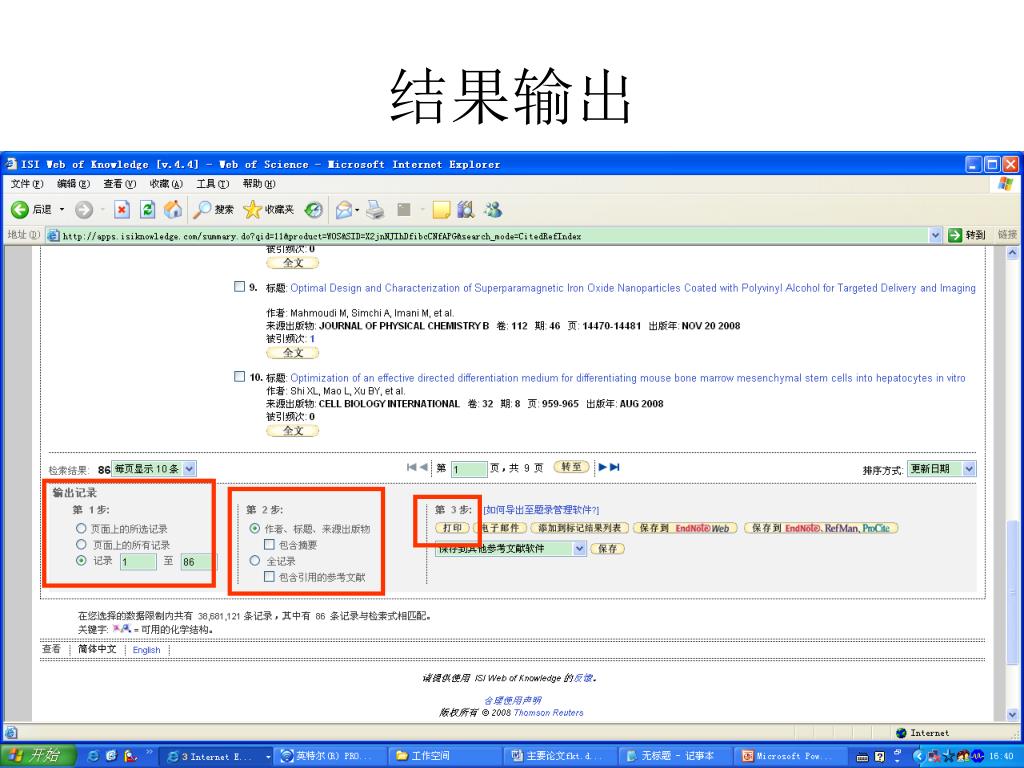The height and width of the screenshot is (768, 1024).
Task: Open the History clock icon
Action: [314, 210]
